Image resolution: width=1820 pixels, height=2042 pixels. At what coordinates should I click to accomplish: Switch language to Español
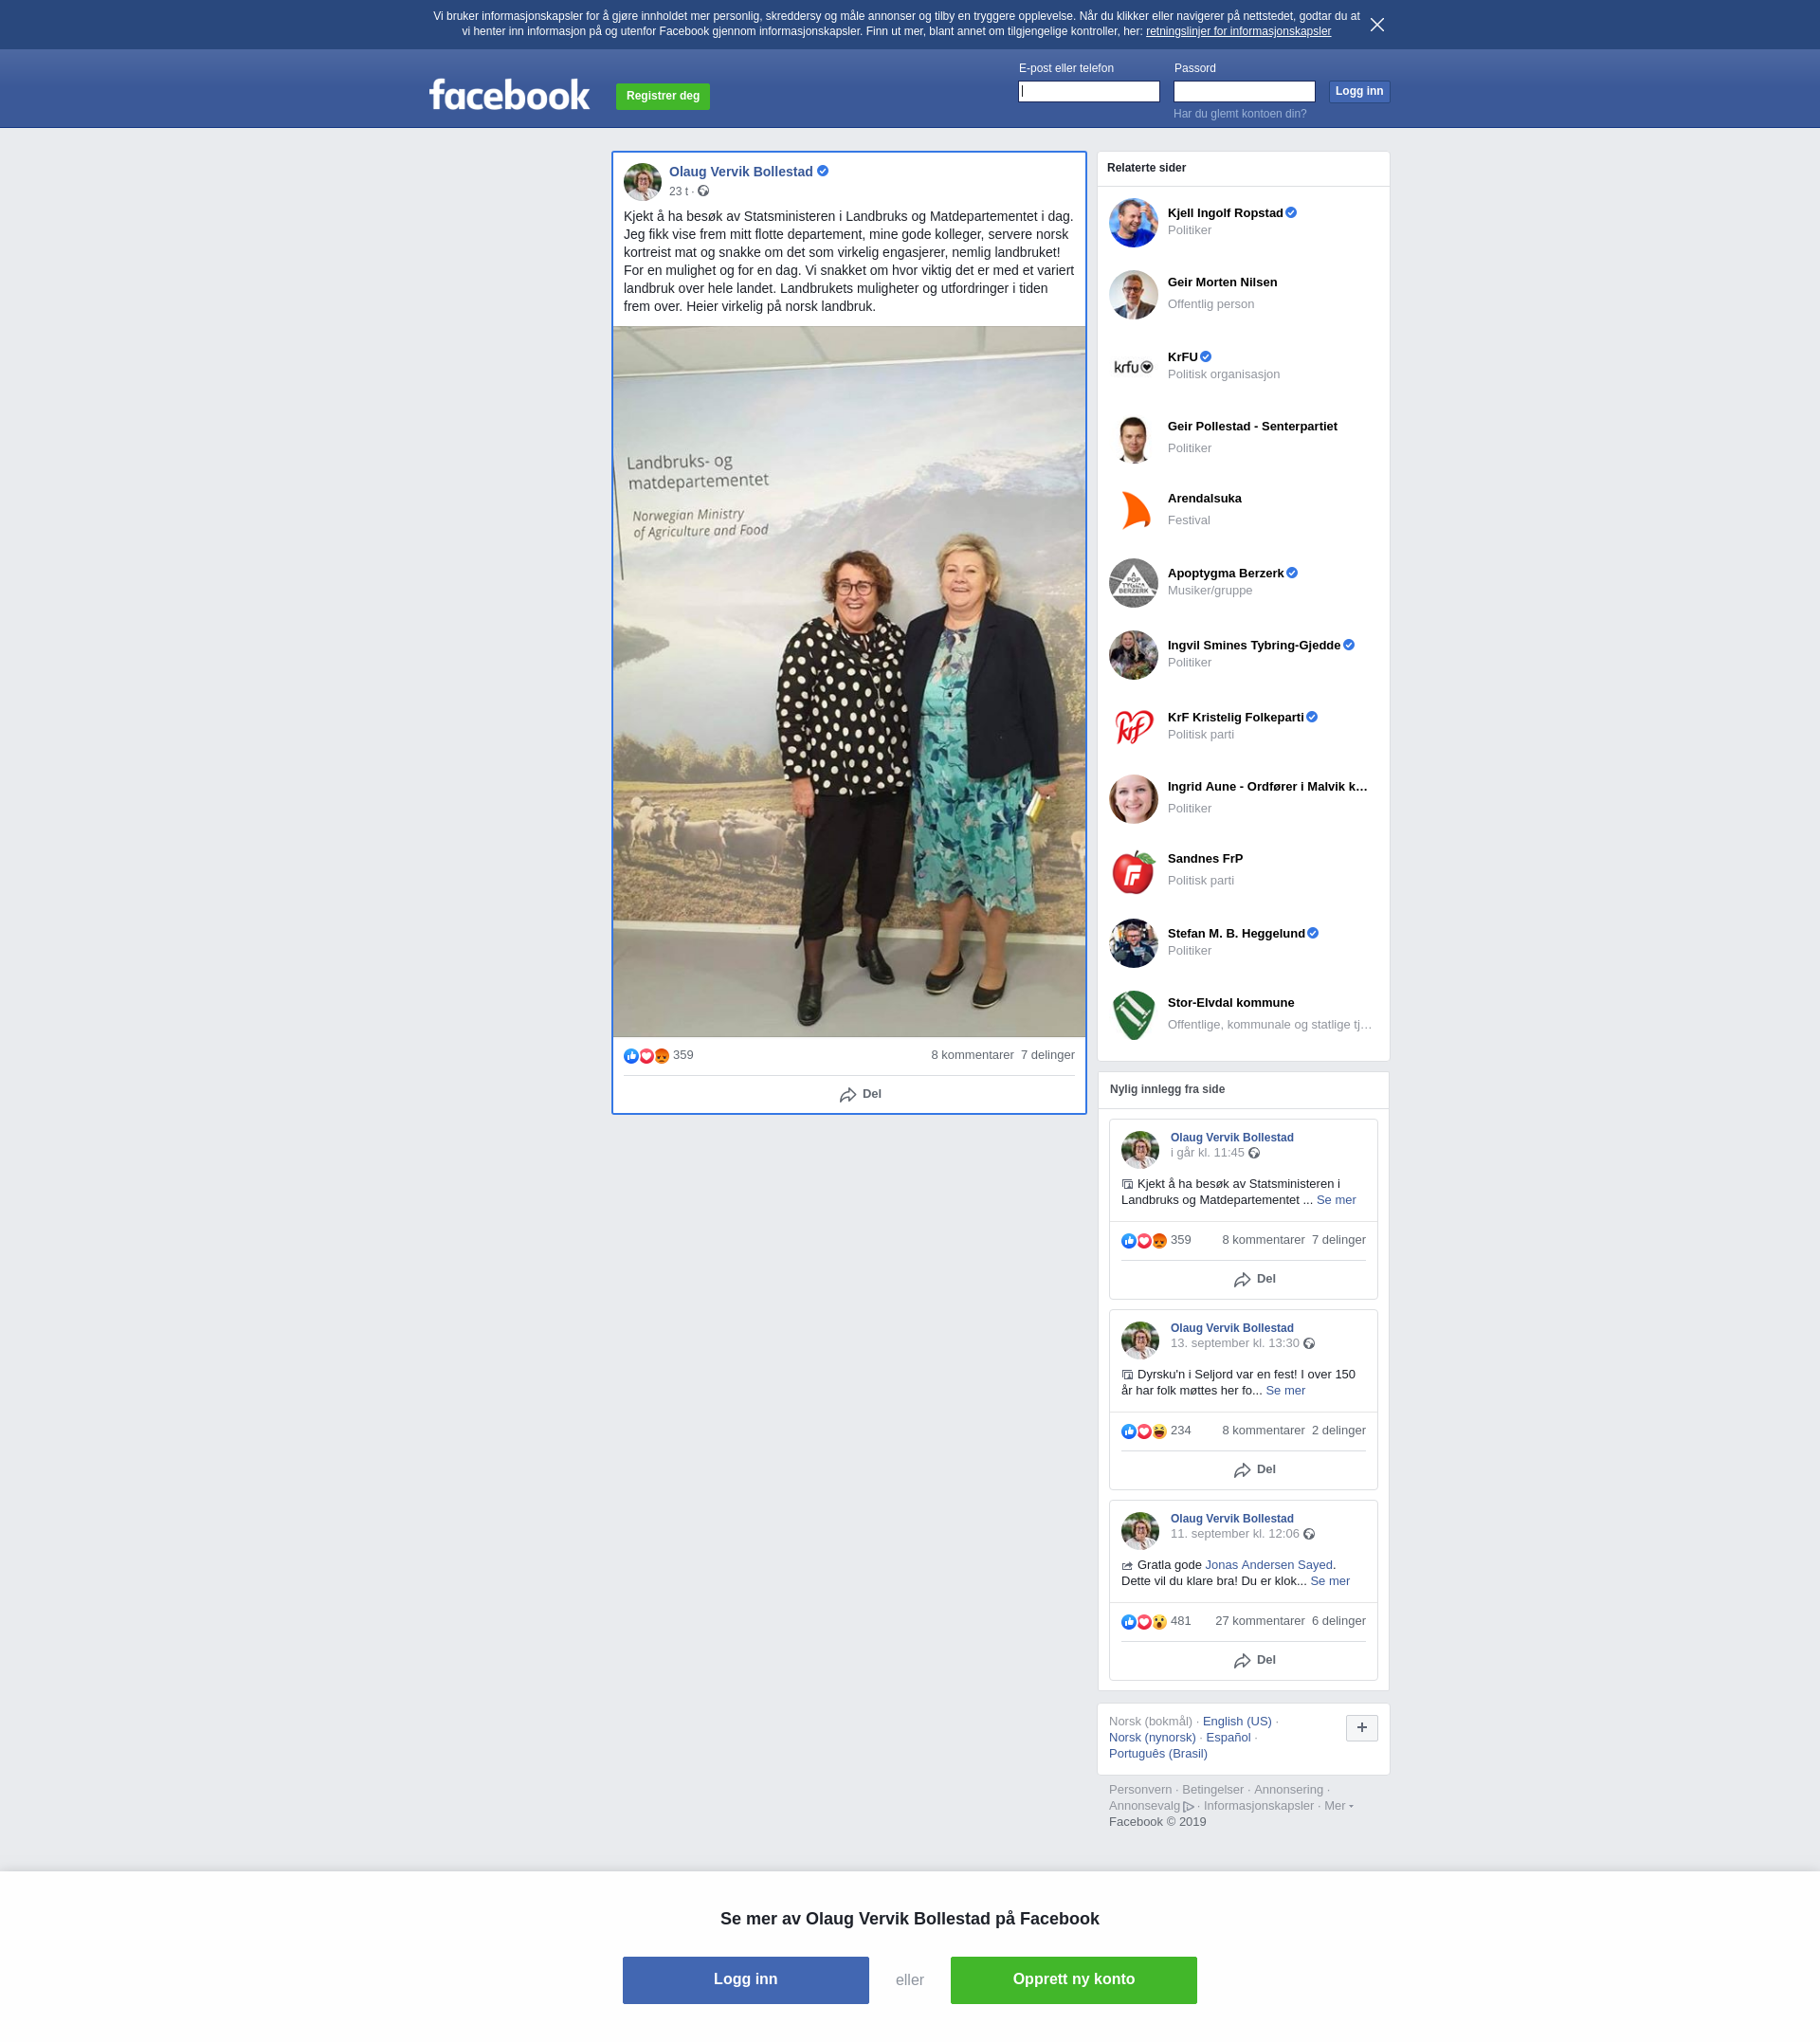(1227, 1737)
